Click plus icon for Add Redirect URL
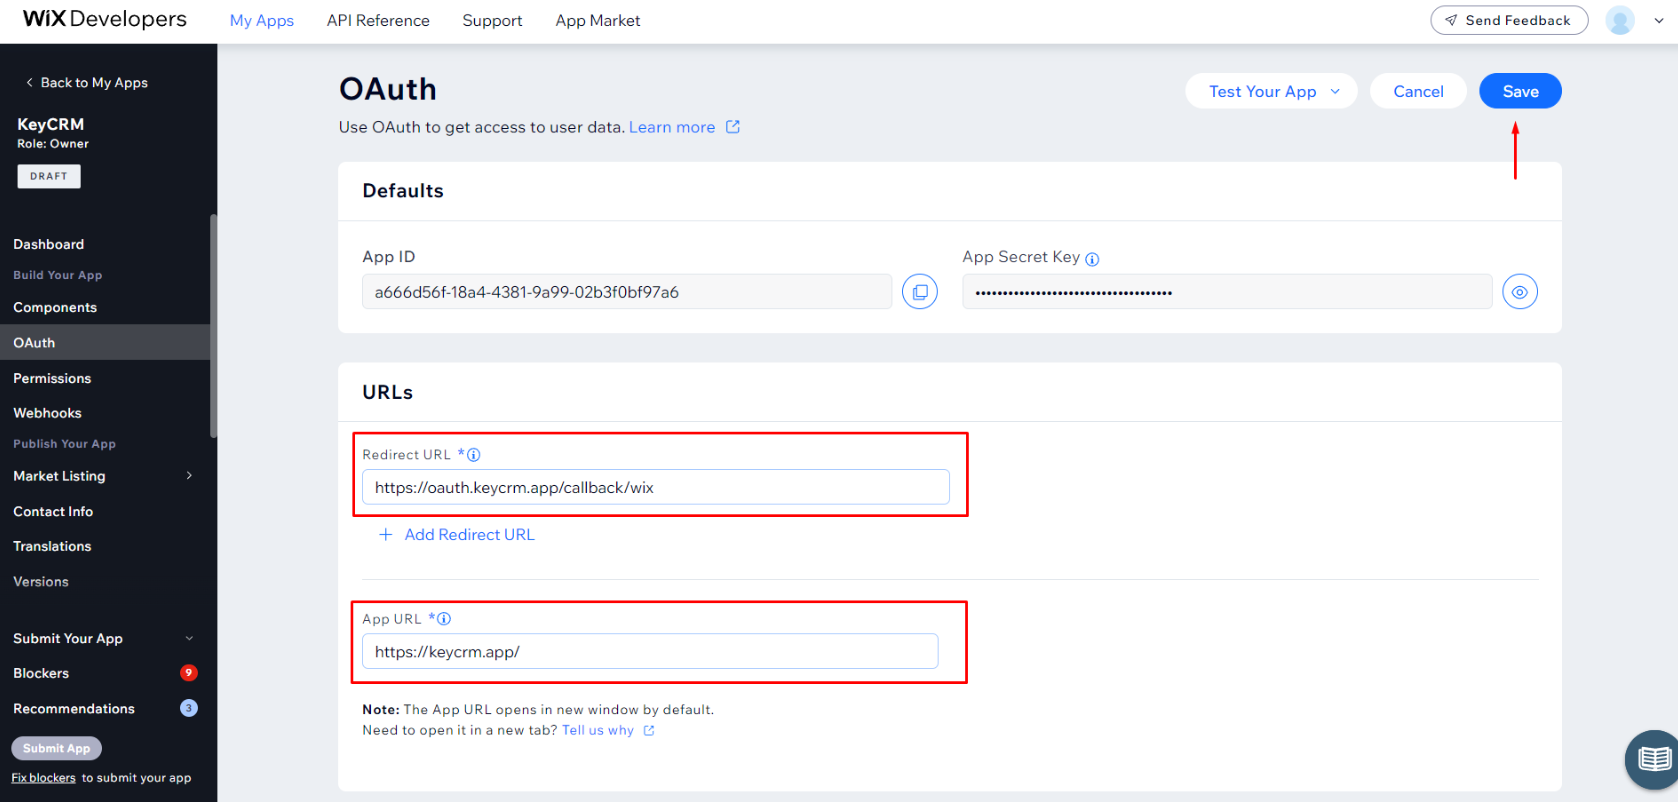The width and height of the screenshot is (1678, 802). click(385, 535)
